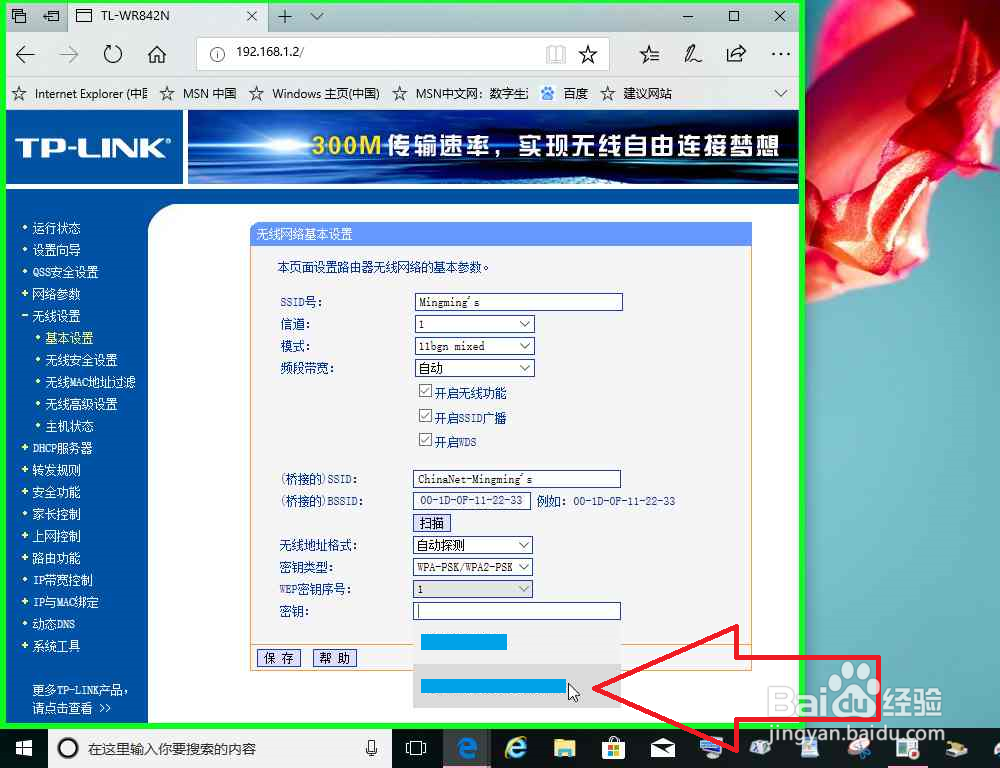Select 无线高级设置 submenu item
This screenshot has width=1000, height=768.
click(x=82, y=404)
